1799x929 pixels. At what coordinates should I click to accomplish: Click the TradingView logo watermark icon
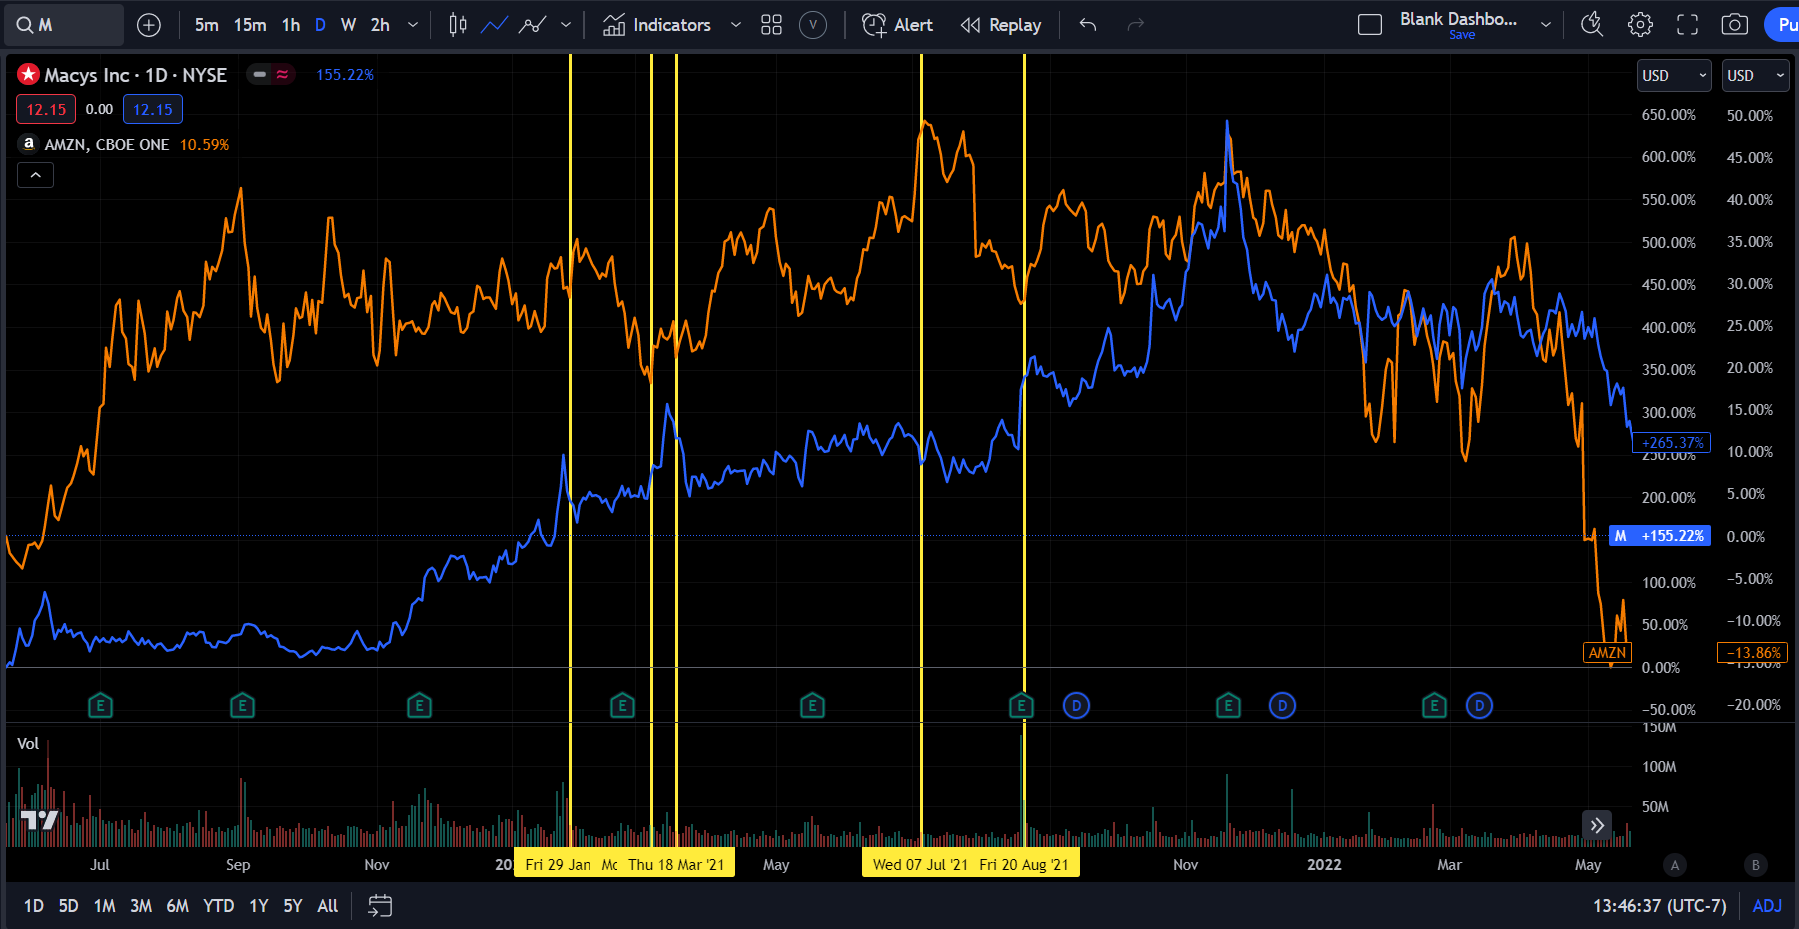(40, 821)
